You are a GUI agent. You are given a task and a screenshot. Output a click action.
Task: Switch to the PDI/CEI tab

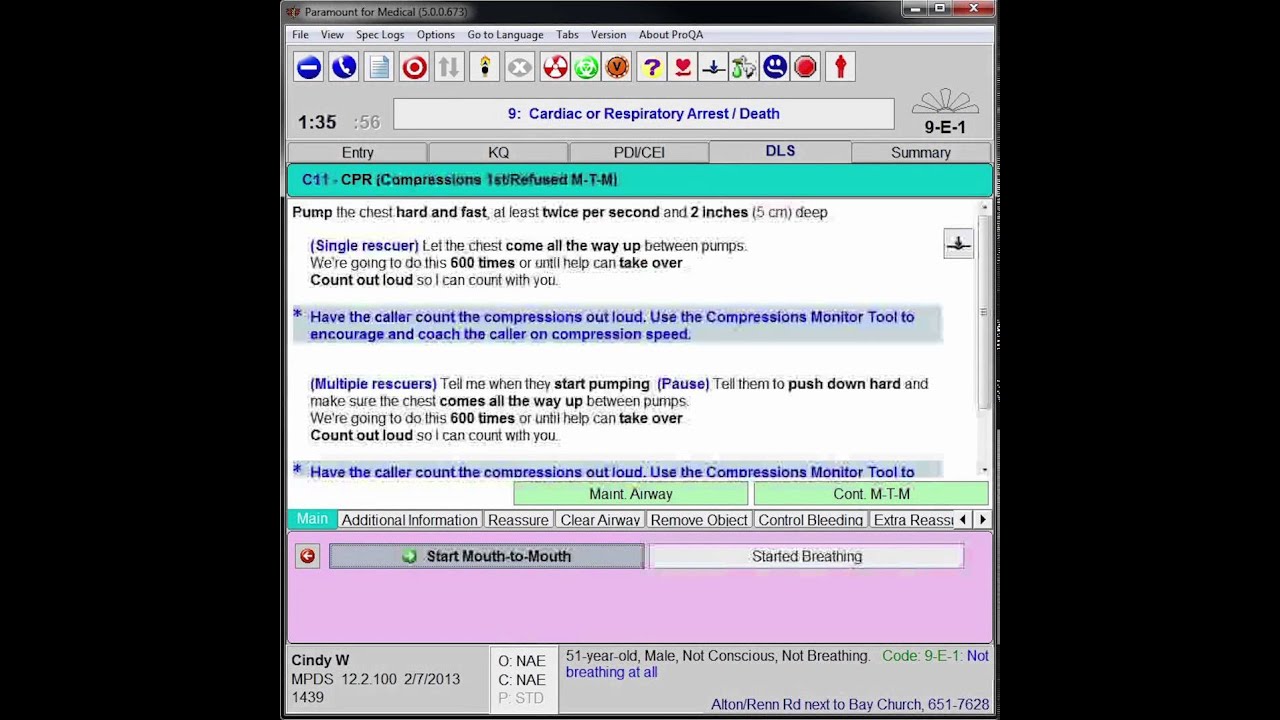(x=639, y=152)
